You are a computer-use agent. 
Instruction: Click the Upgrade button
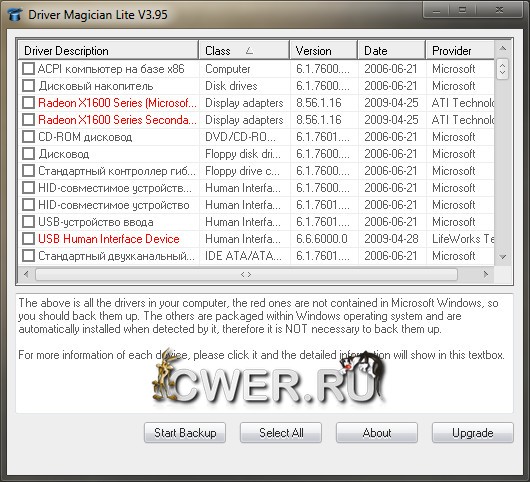(x=473, y=433)
